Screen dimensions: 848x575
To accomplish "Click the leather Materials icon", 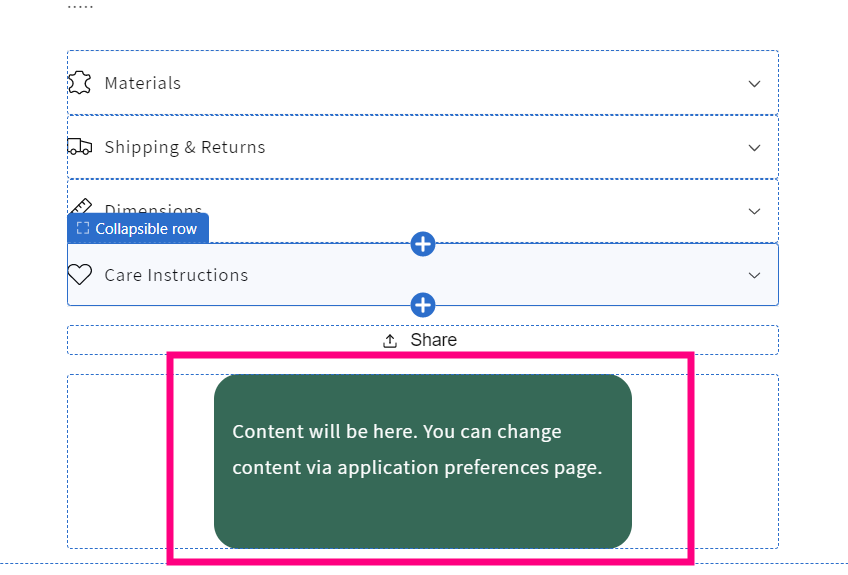I will coord(80,83).
